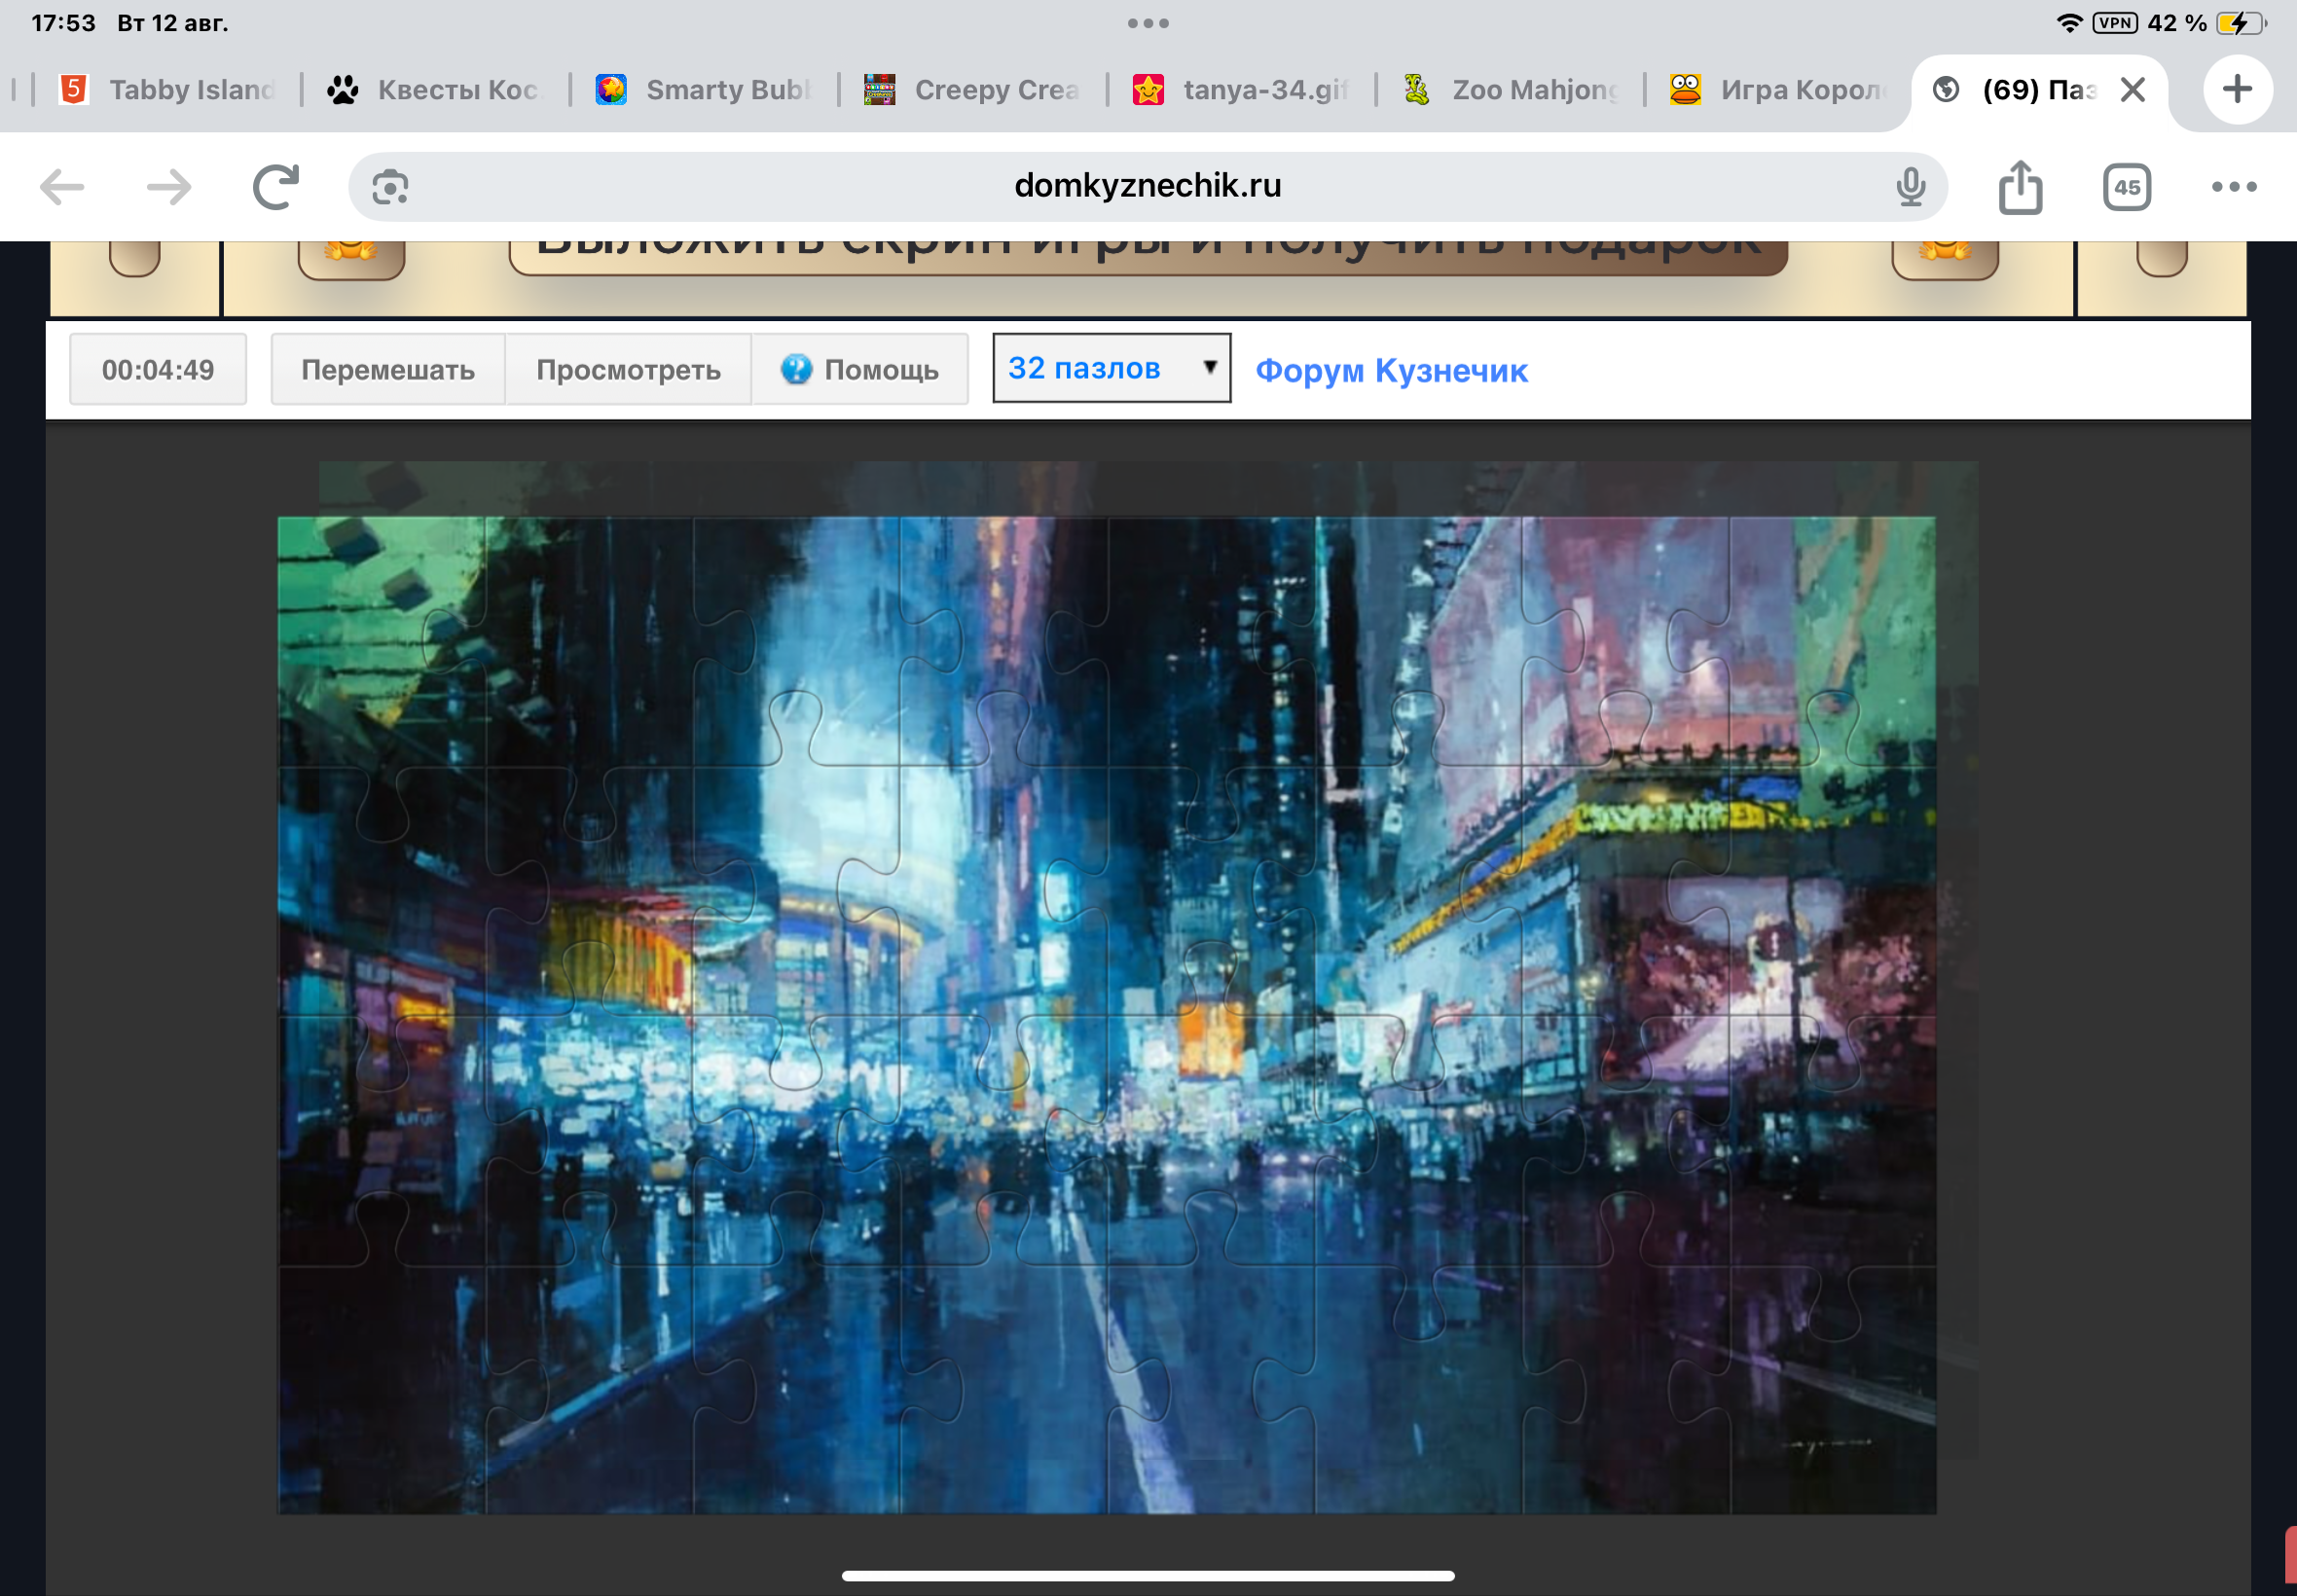Viewport: 2297px width, 1596px height.
Task: Switch to the Creepy Crea tab
Action: coord(972,89)
